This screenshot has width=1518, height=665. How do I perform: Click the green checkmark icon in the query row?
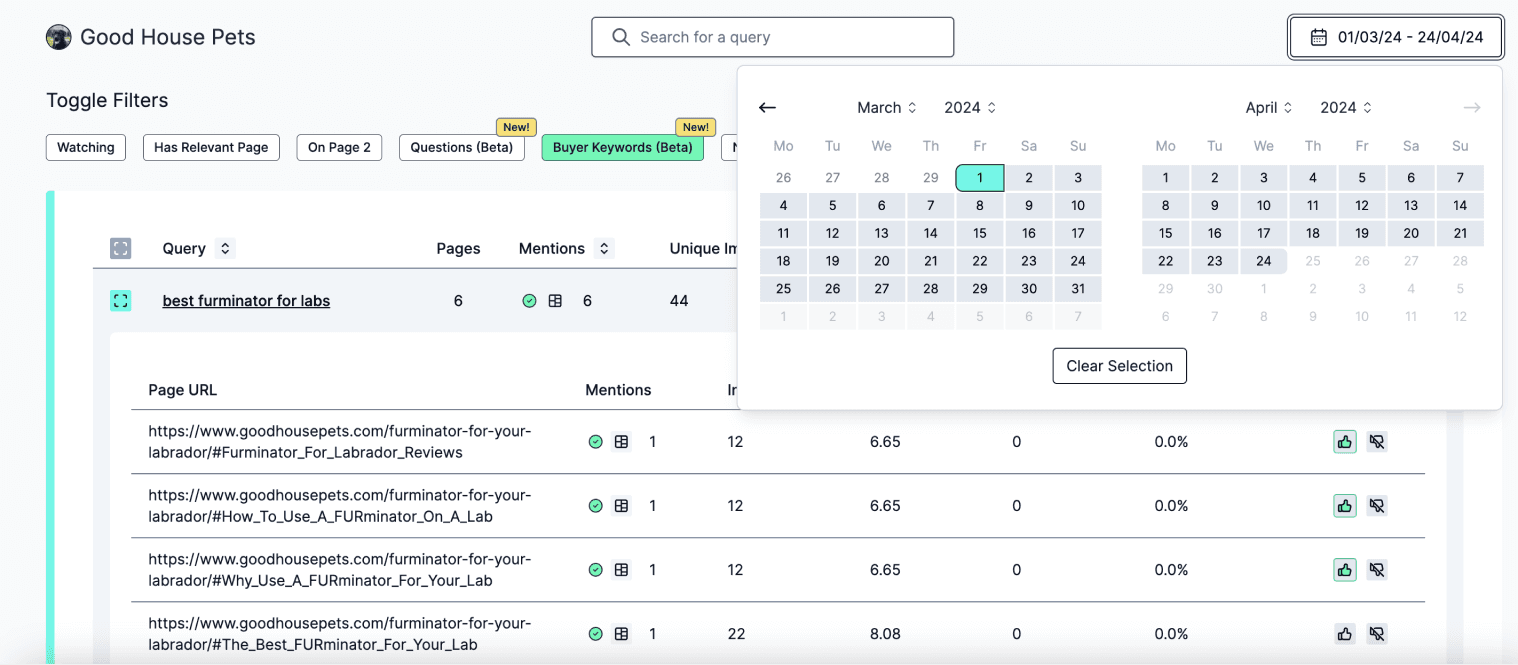[530, 300]
